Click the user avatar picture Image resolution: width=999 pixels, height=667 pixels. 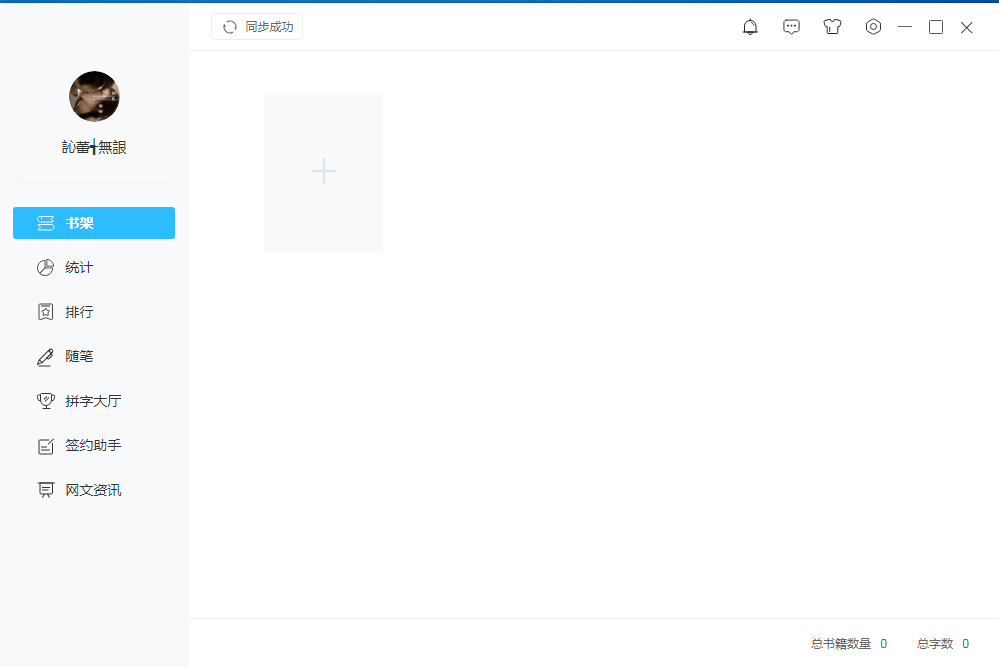click(94, 96)
